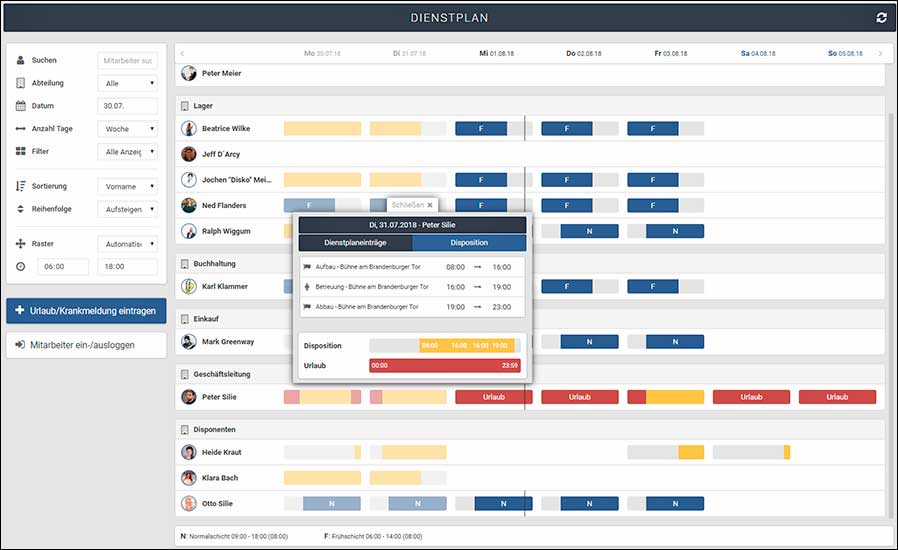The height and width of the screenshot is (550, 898).
Task: Click Ned Flanders' avatar picture
Action: pyautogui.click(x=189, y=205)
